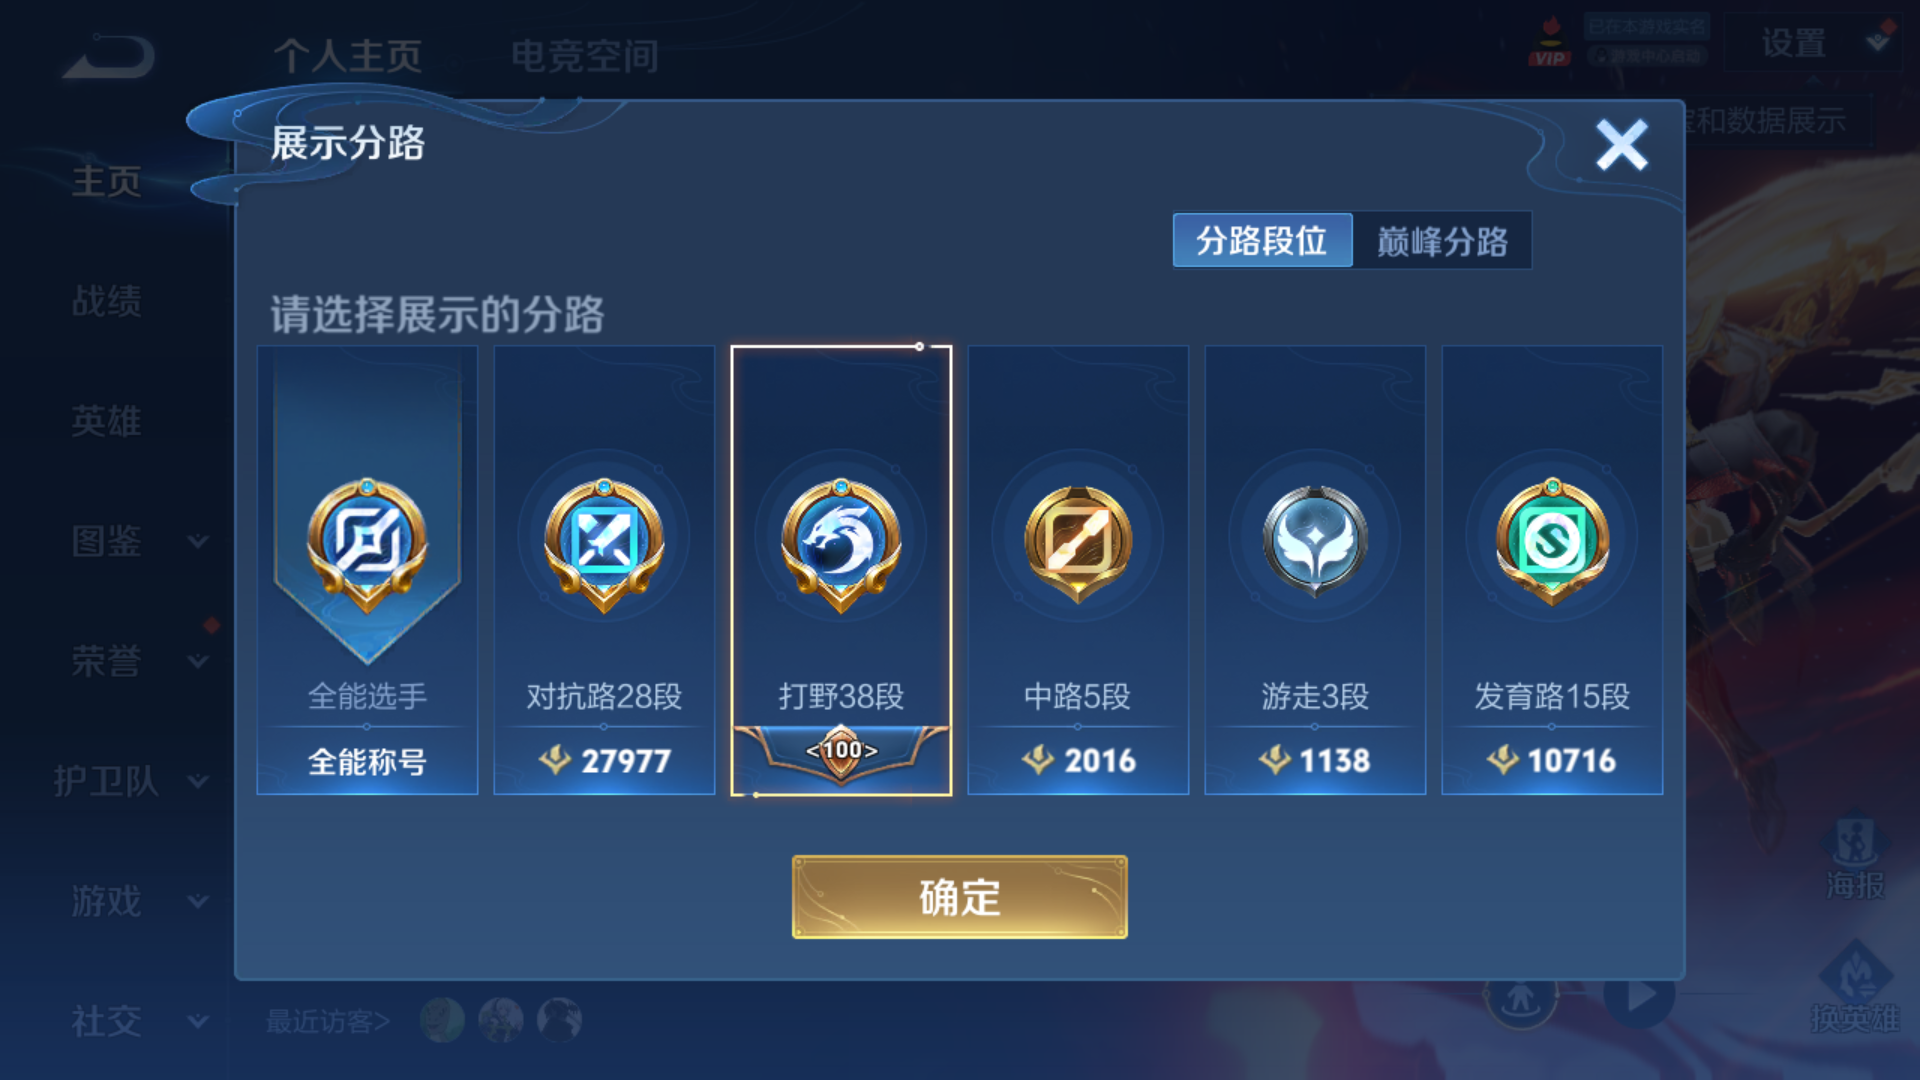Viewport: 1920px width, 1080px height.
Task: Click first recent visitor avatar
Action: pos(442,1020)
